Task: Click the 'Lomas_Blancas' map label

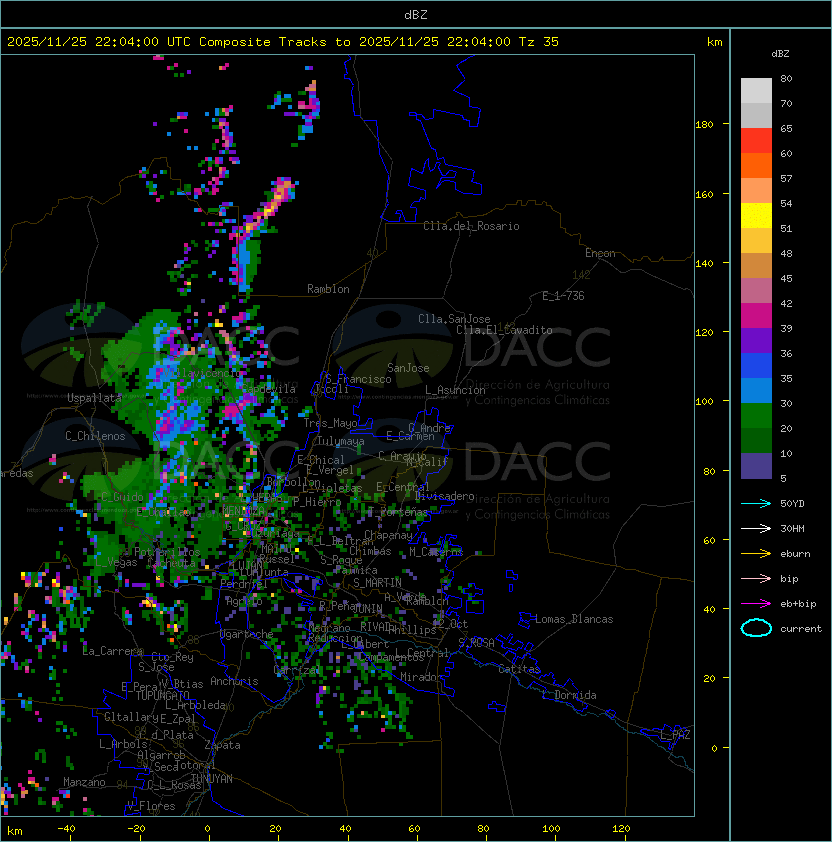Action: coord(574,619)
